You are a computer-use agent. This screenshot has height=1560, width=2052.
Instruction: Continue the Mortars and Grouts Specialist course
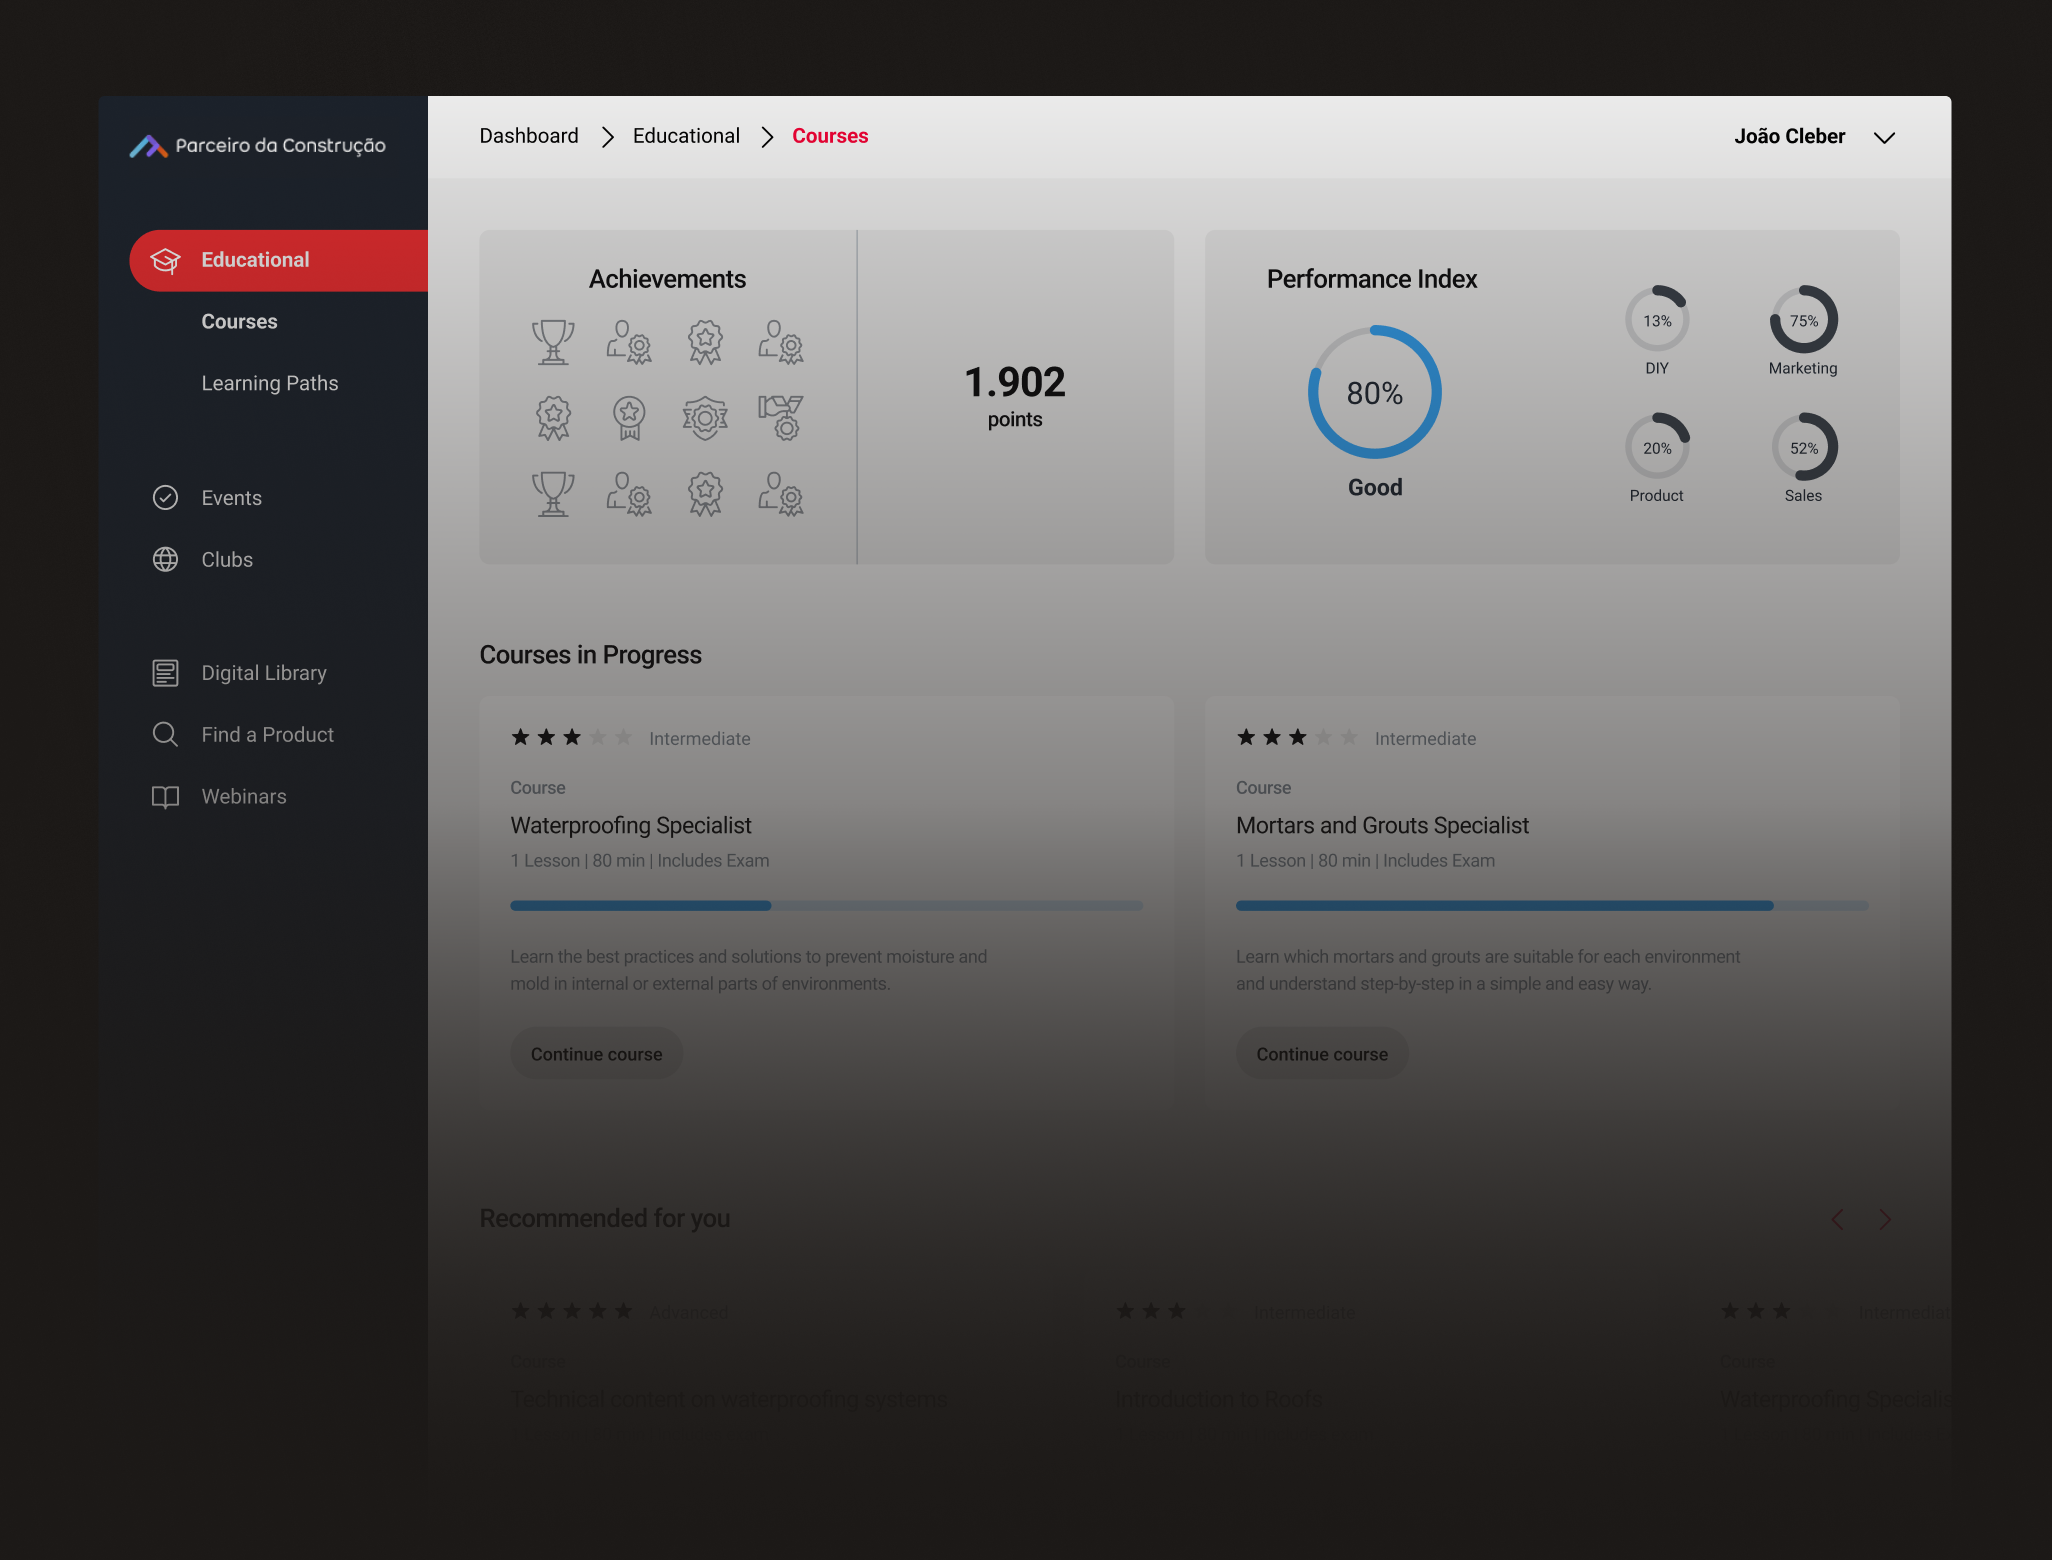tap(1322, 1053)
